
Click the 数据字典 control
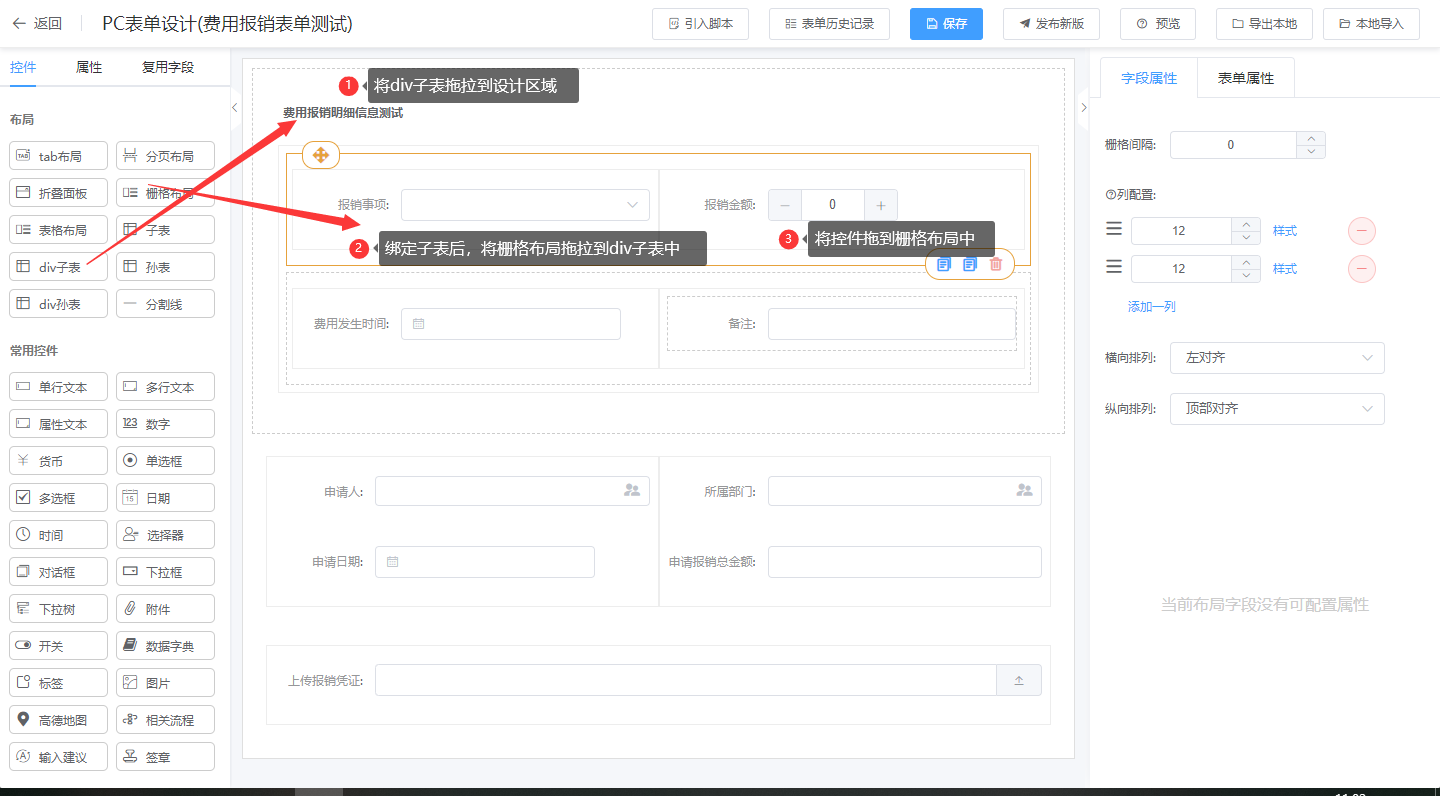click(165, 646)
